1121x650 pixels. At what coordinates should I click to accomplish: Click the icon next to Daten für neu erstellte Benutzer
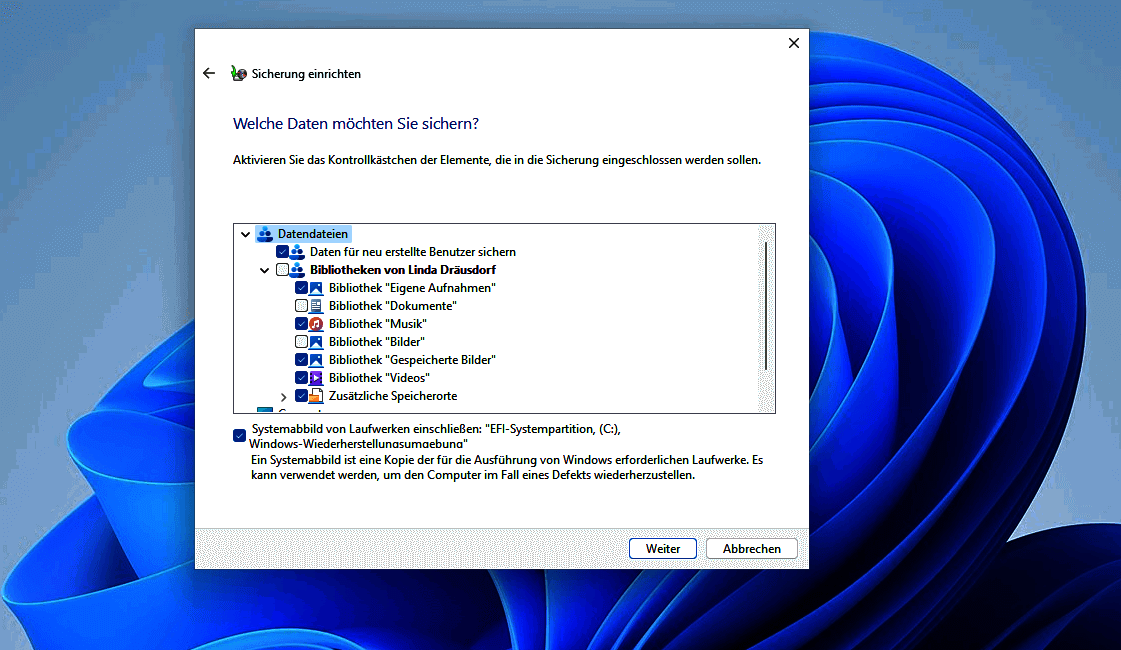pos(297,252)
